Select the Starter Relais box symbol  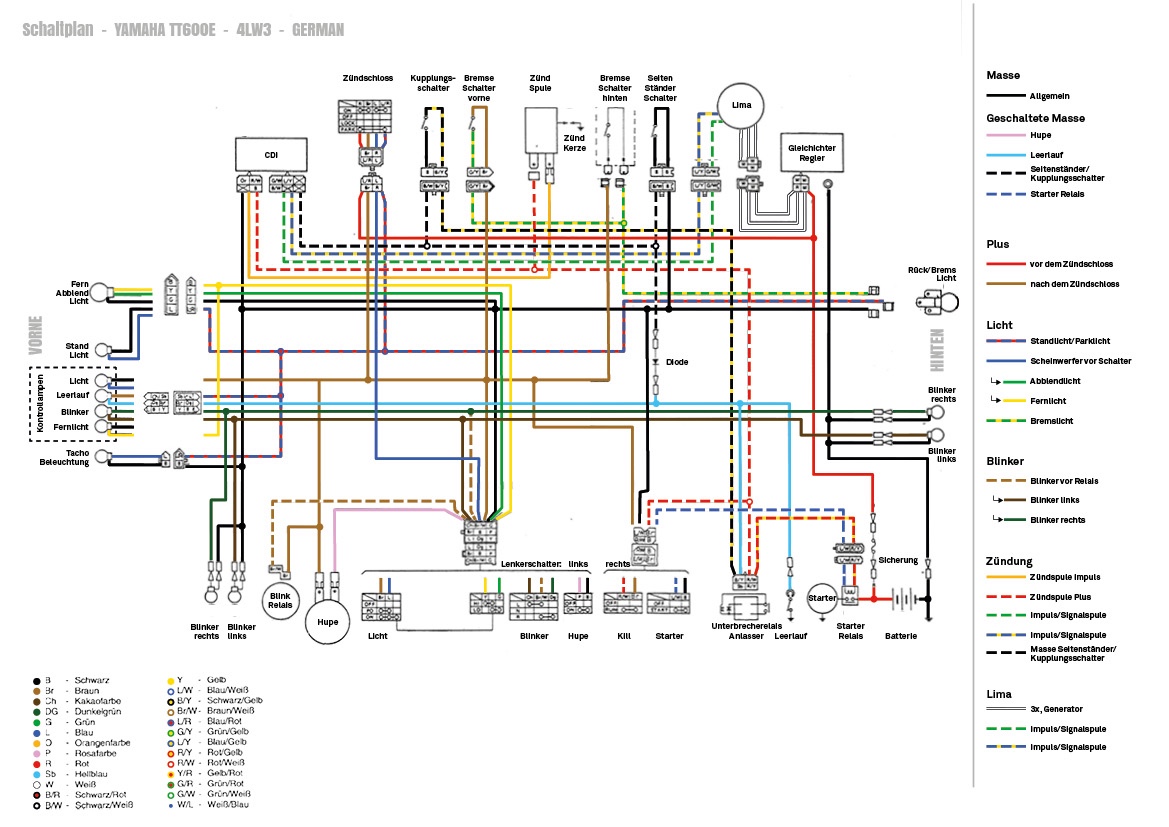[x=850, y=595]
